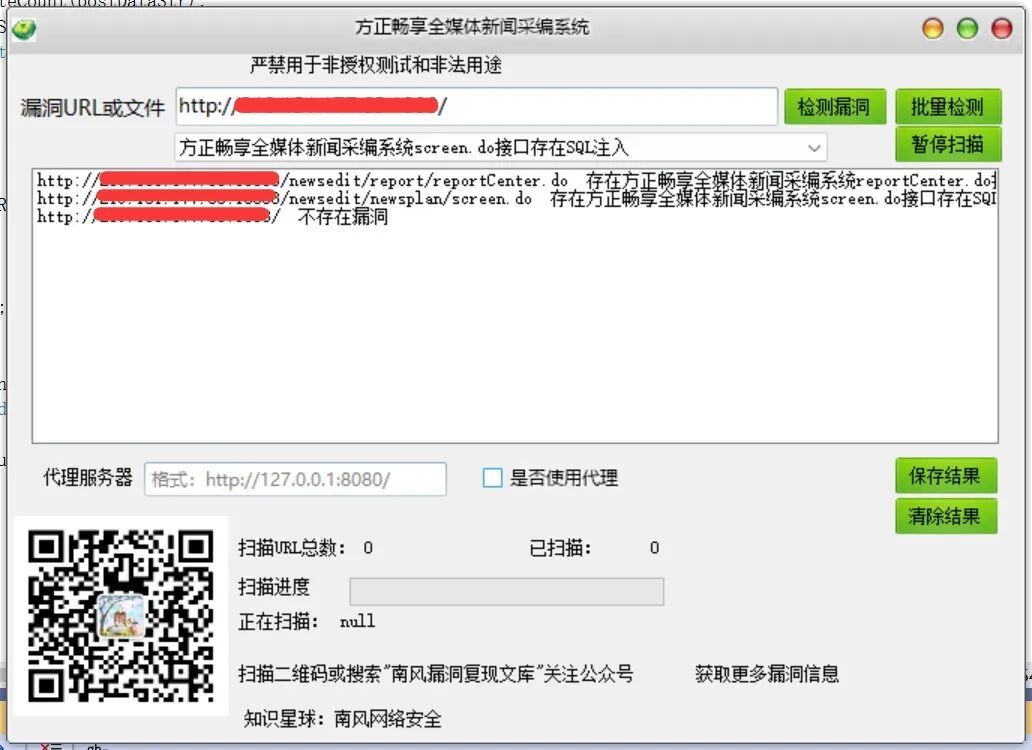Click the 获取更多漏洞信息 text

(x=767, y=674)
